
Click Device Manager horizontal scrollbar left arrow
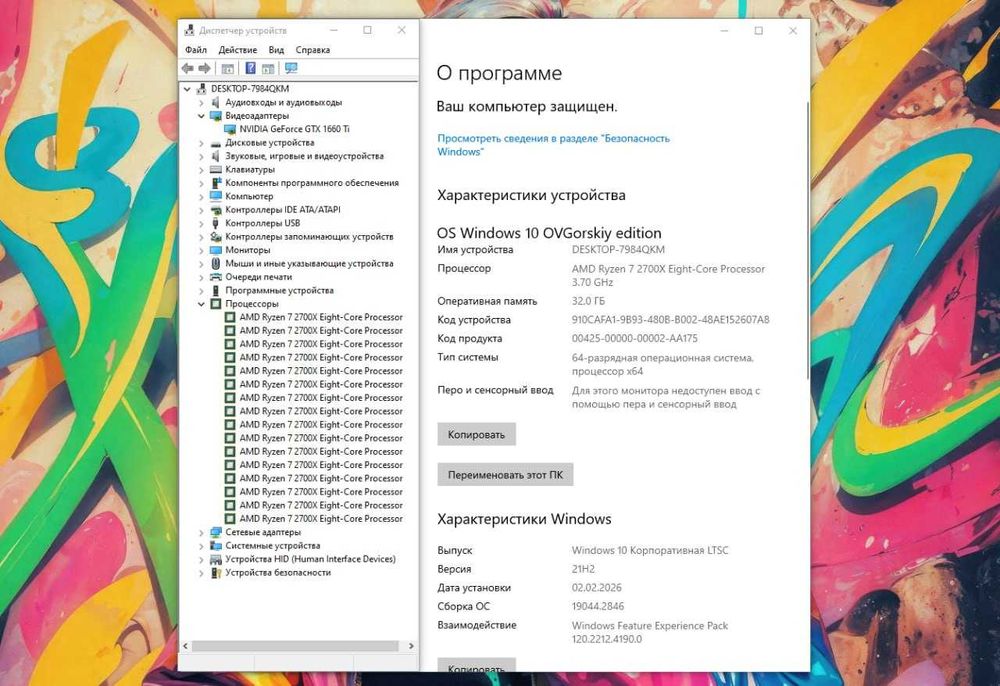tap(186, 646)
